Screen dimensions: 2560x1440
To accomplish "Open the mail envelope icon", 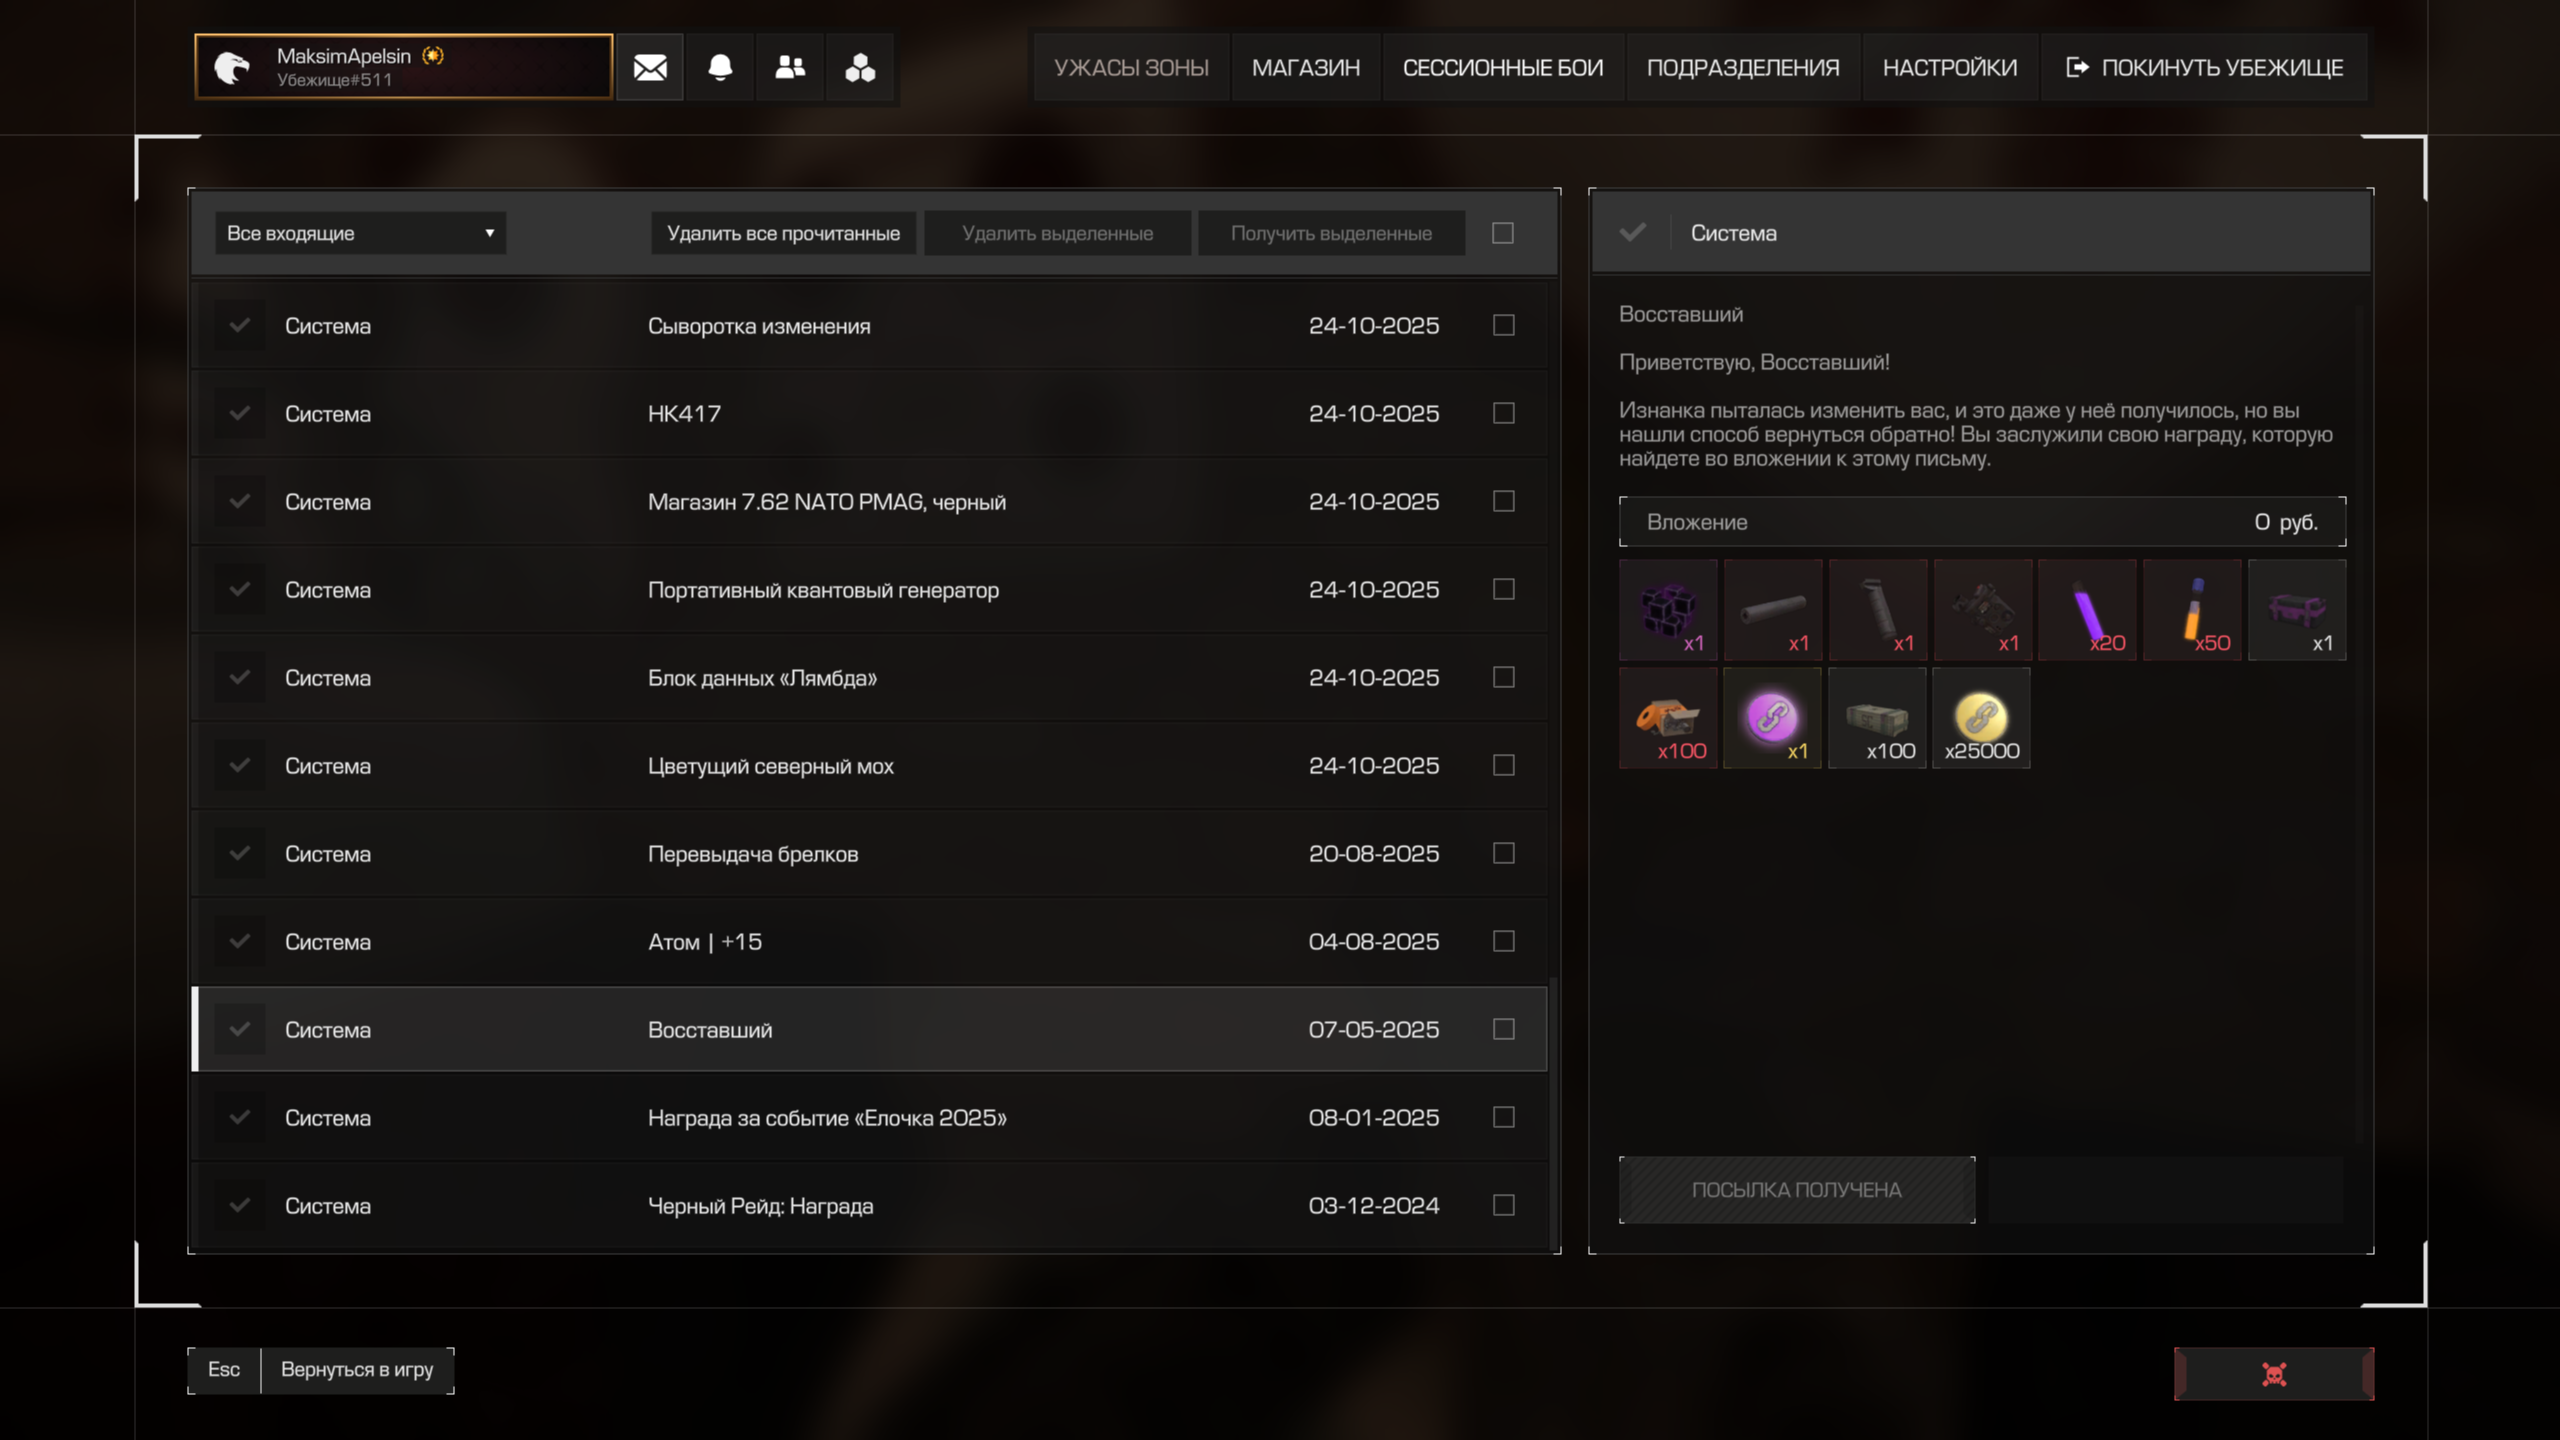I will click(x=650, y=67).
